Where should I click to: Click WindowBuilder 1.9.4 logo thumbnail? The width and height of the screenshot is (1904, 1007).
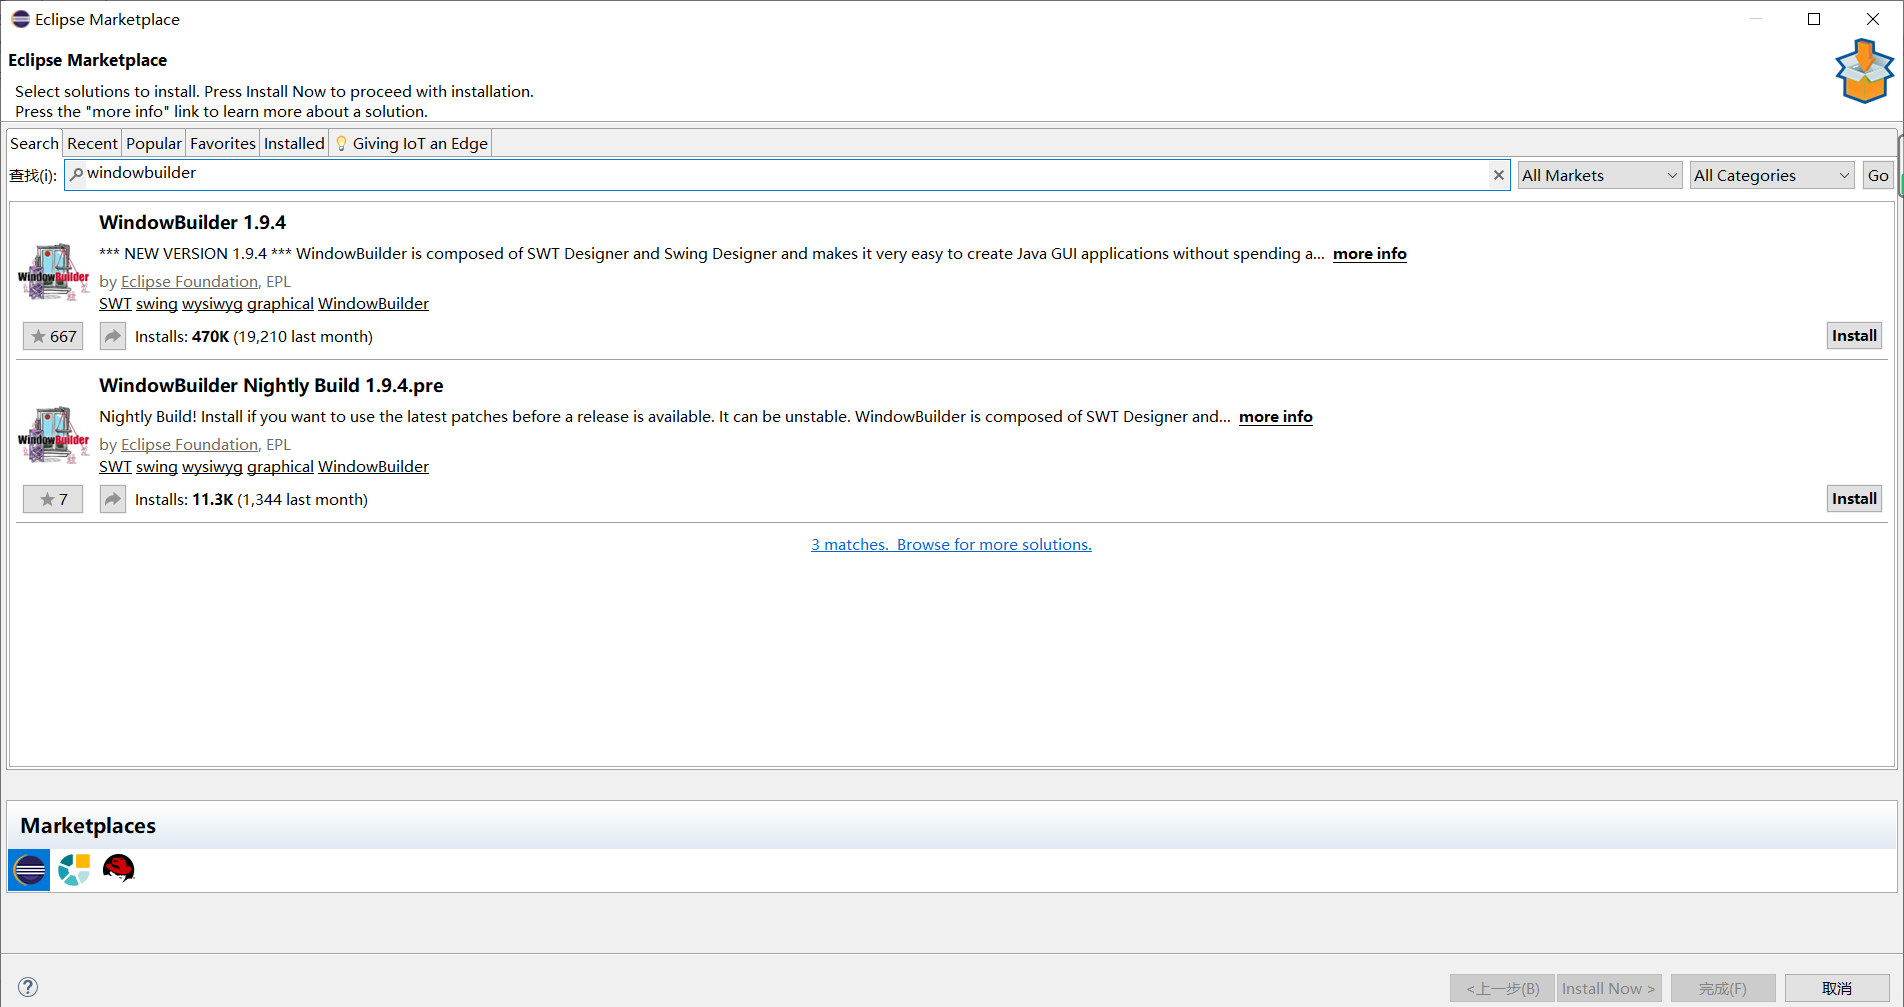tap(54, 272)
